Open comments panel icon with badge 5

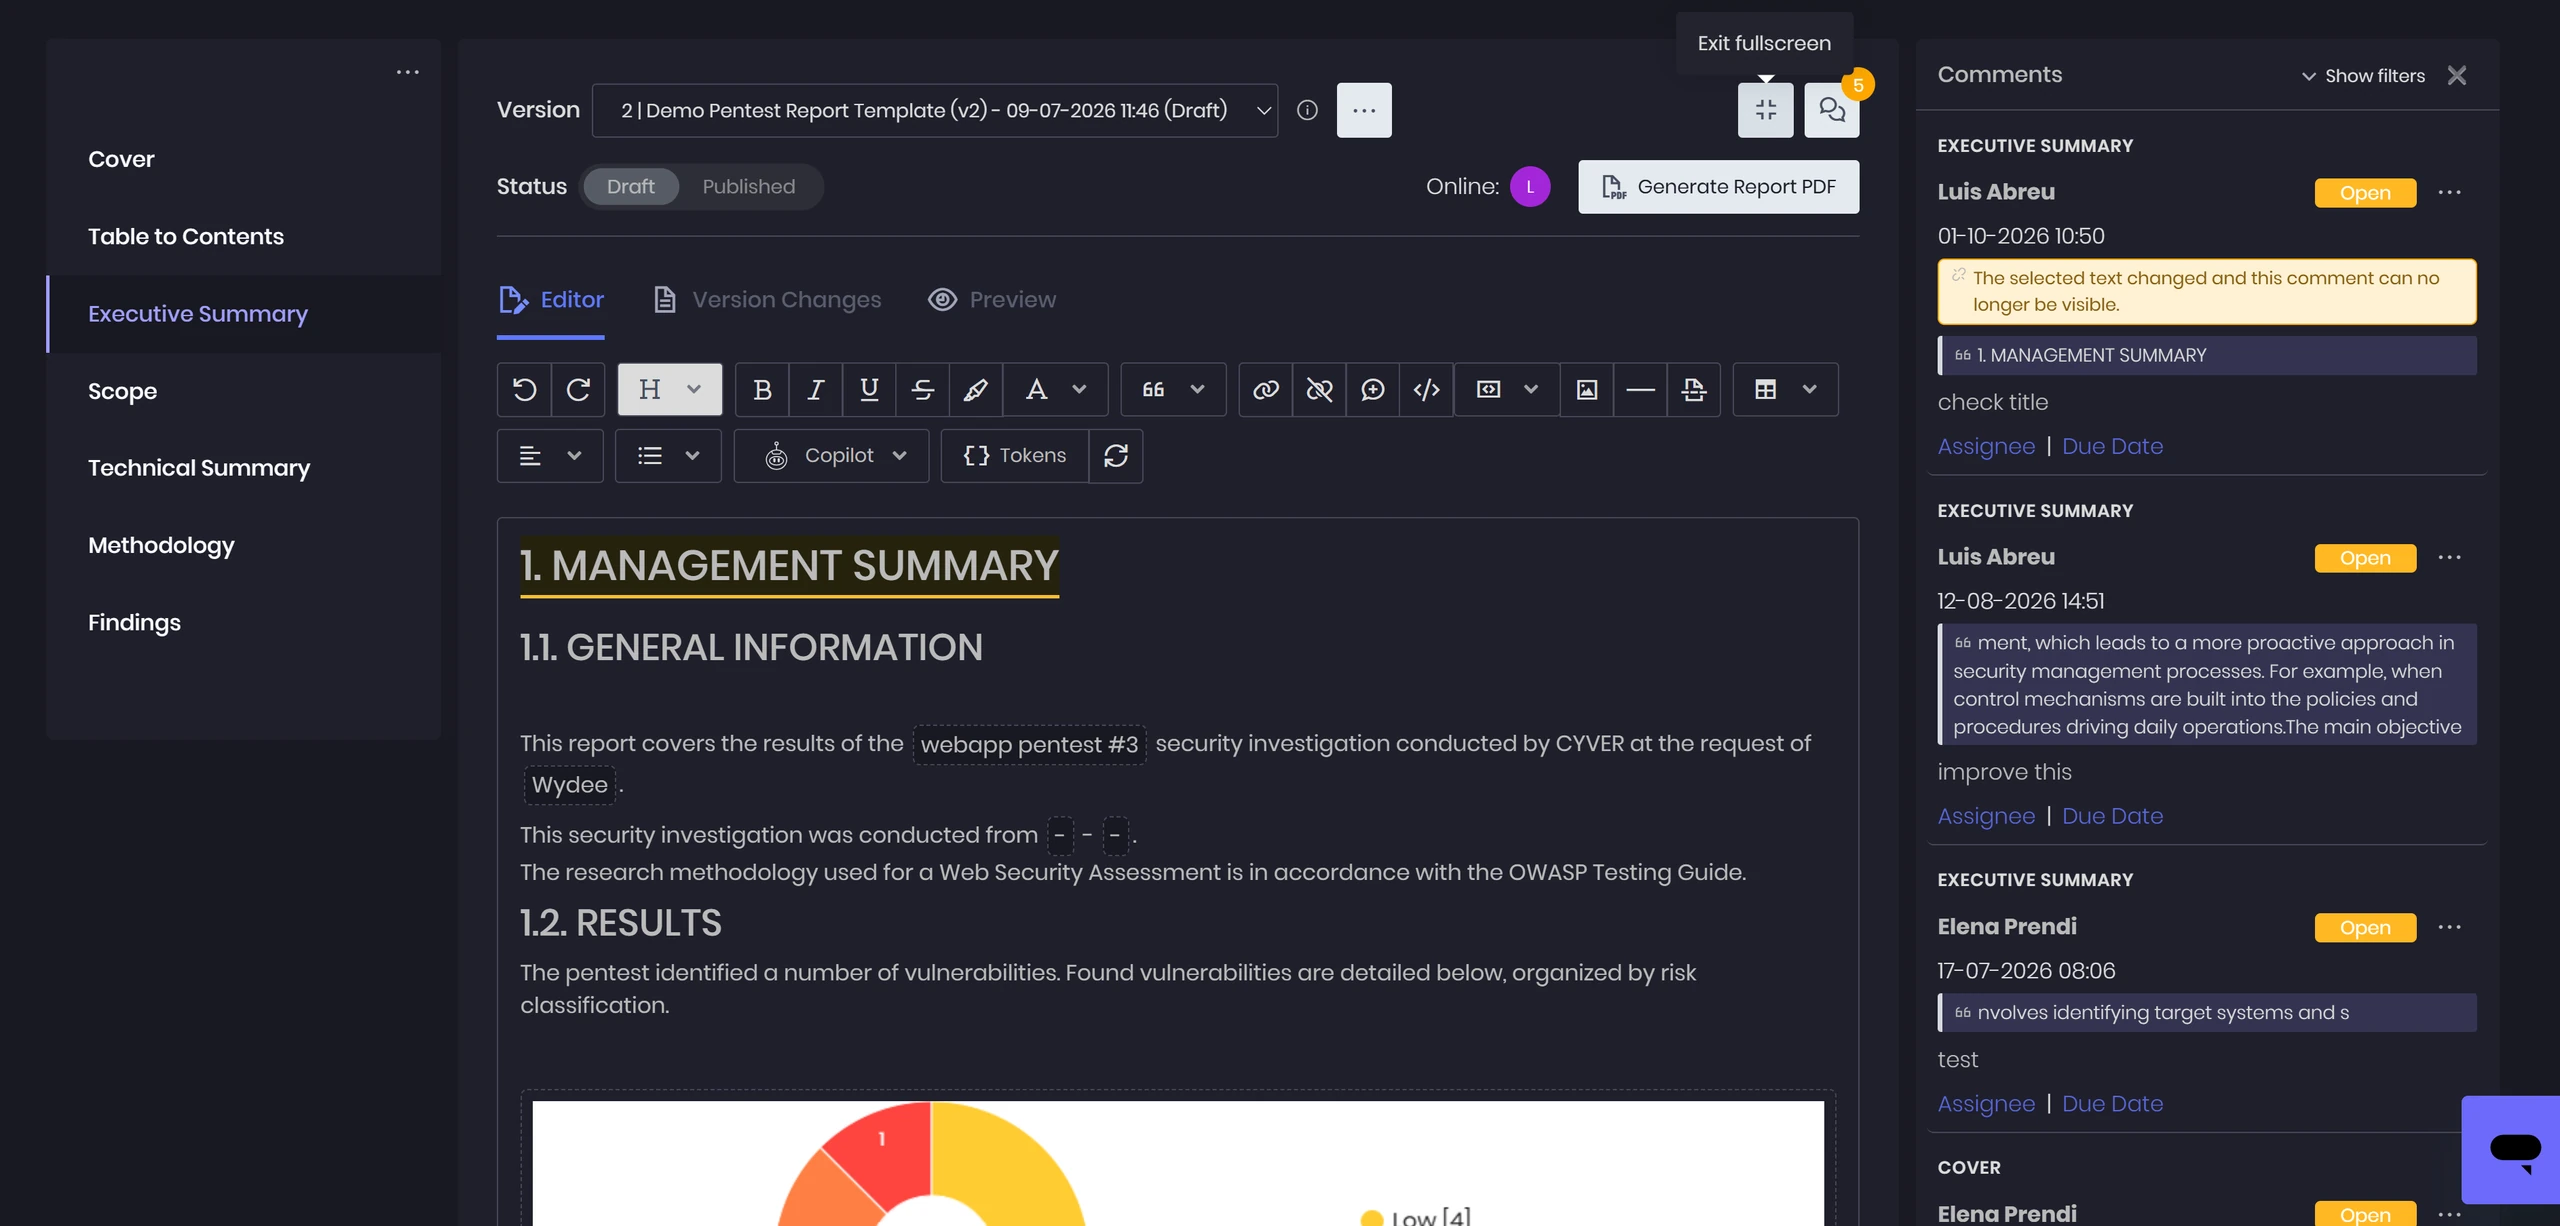(1832, 110)
